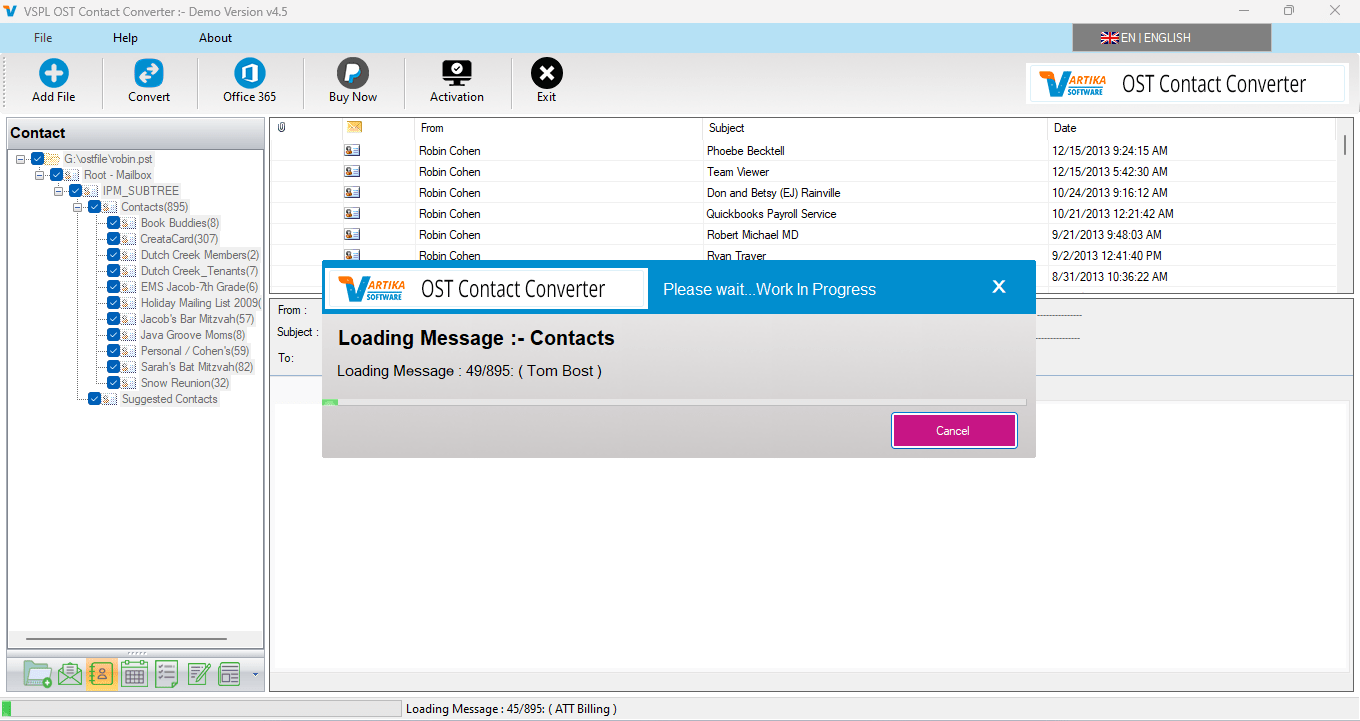Click the folder icon of G:\ostfile\robin.pst

click(x=53, y=159)
